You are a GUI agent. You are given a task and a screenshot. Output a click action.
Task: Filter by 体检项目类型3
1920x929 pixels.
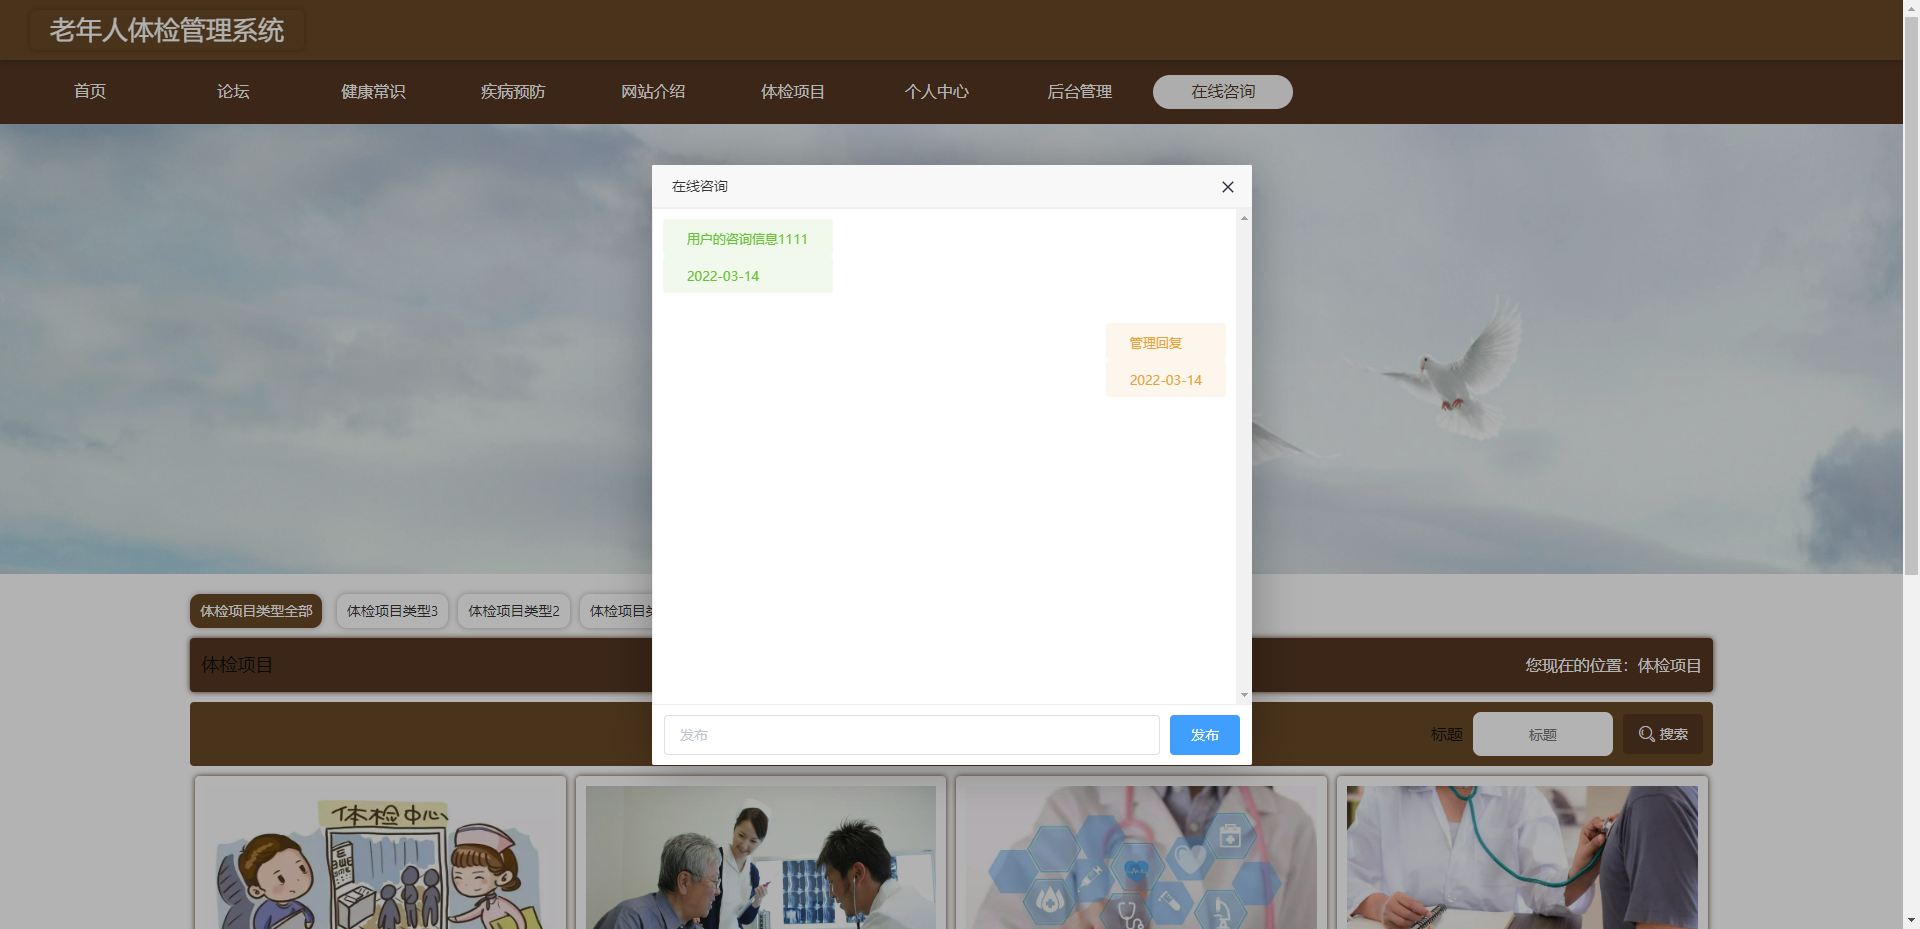tap(392, 611)
